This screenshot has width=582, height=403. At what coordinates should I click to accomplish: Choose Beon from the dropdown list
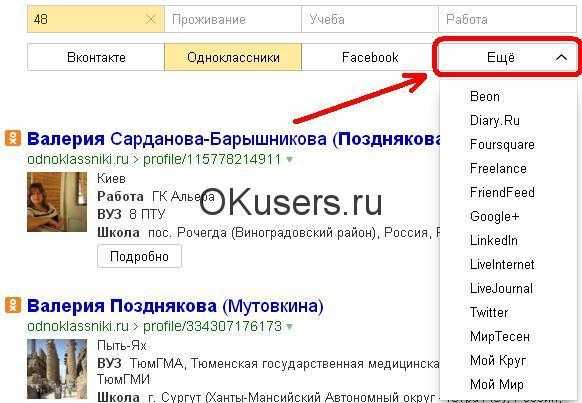484,96
